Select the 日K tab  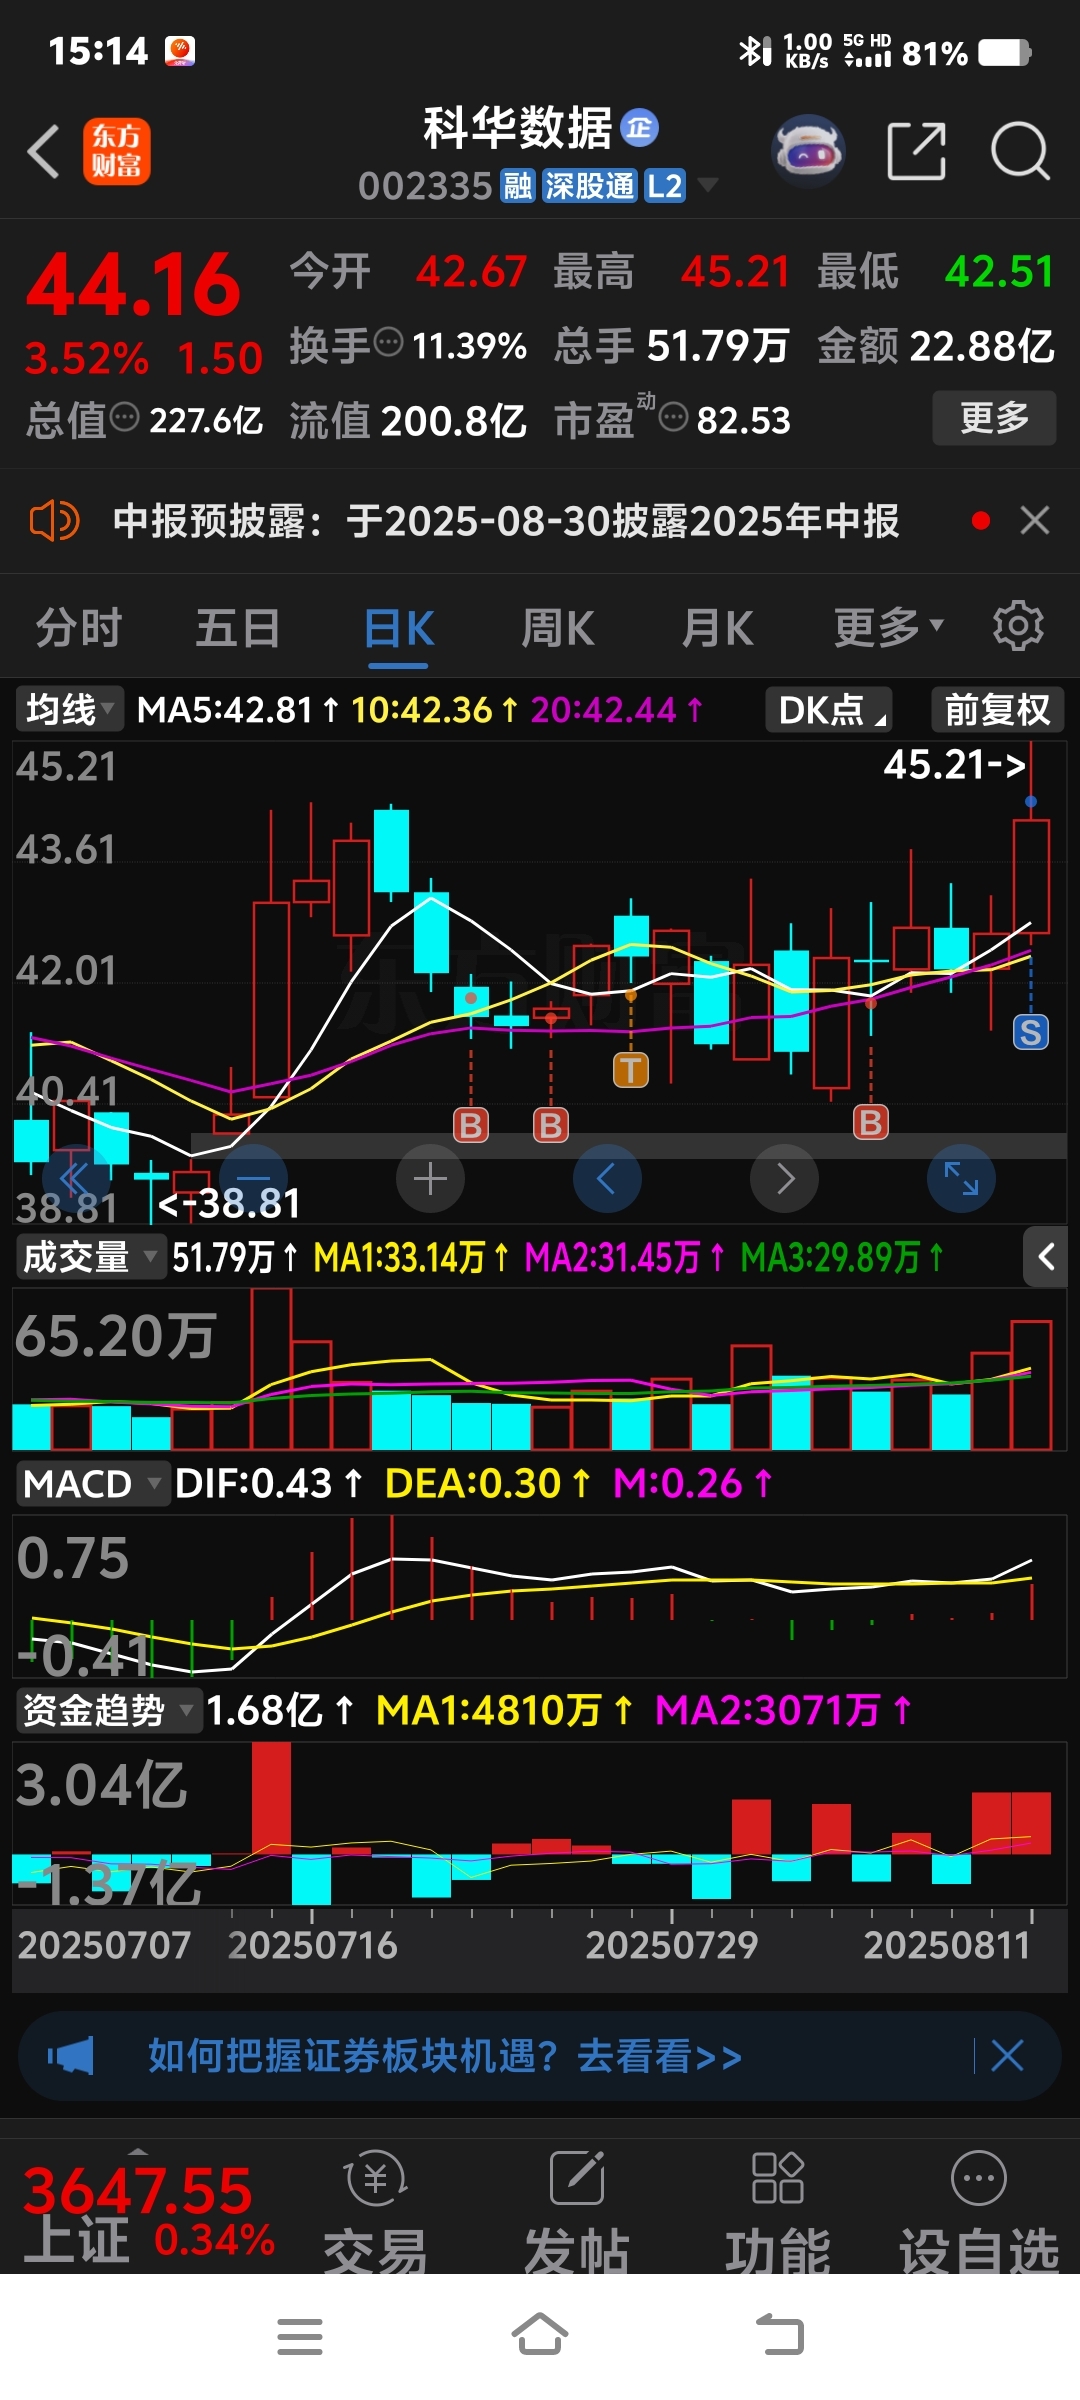(398, 629)
